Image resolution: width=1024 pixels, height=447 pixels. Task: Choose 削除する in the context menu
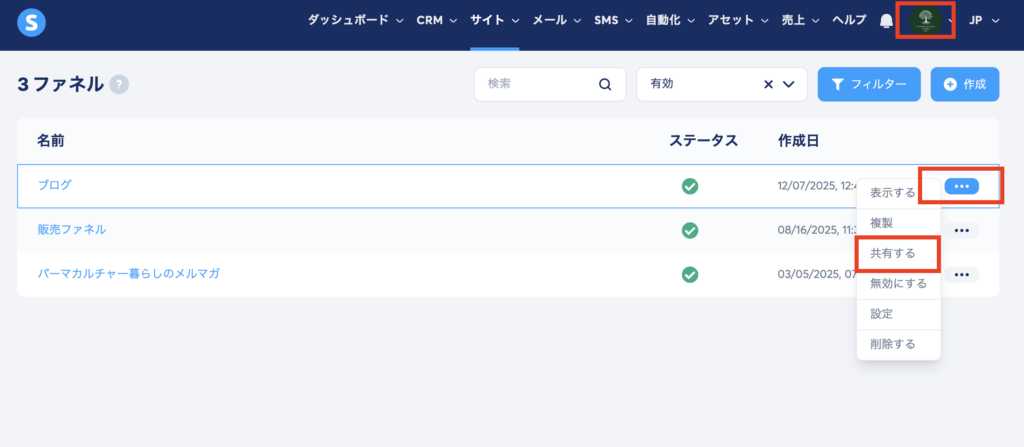point(893,344)
